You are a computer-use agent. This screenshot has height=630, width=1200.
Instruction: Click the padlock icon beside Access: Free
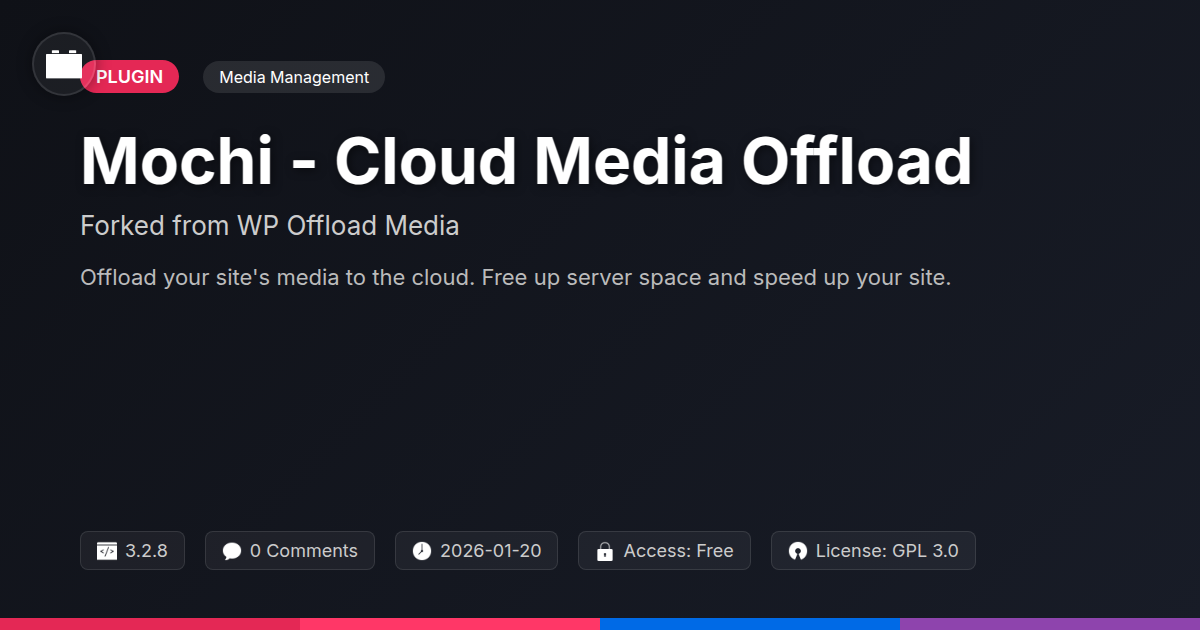tap(605, 551)
